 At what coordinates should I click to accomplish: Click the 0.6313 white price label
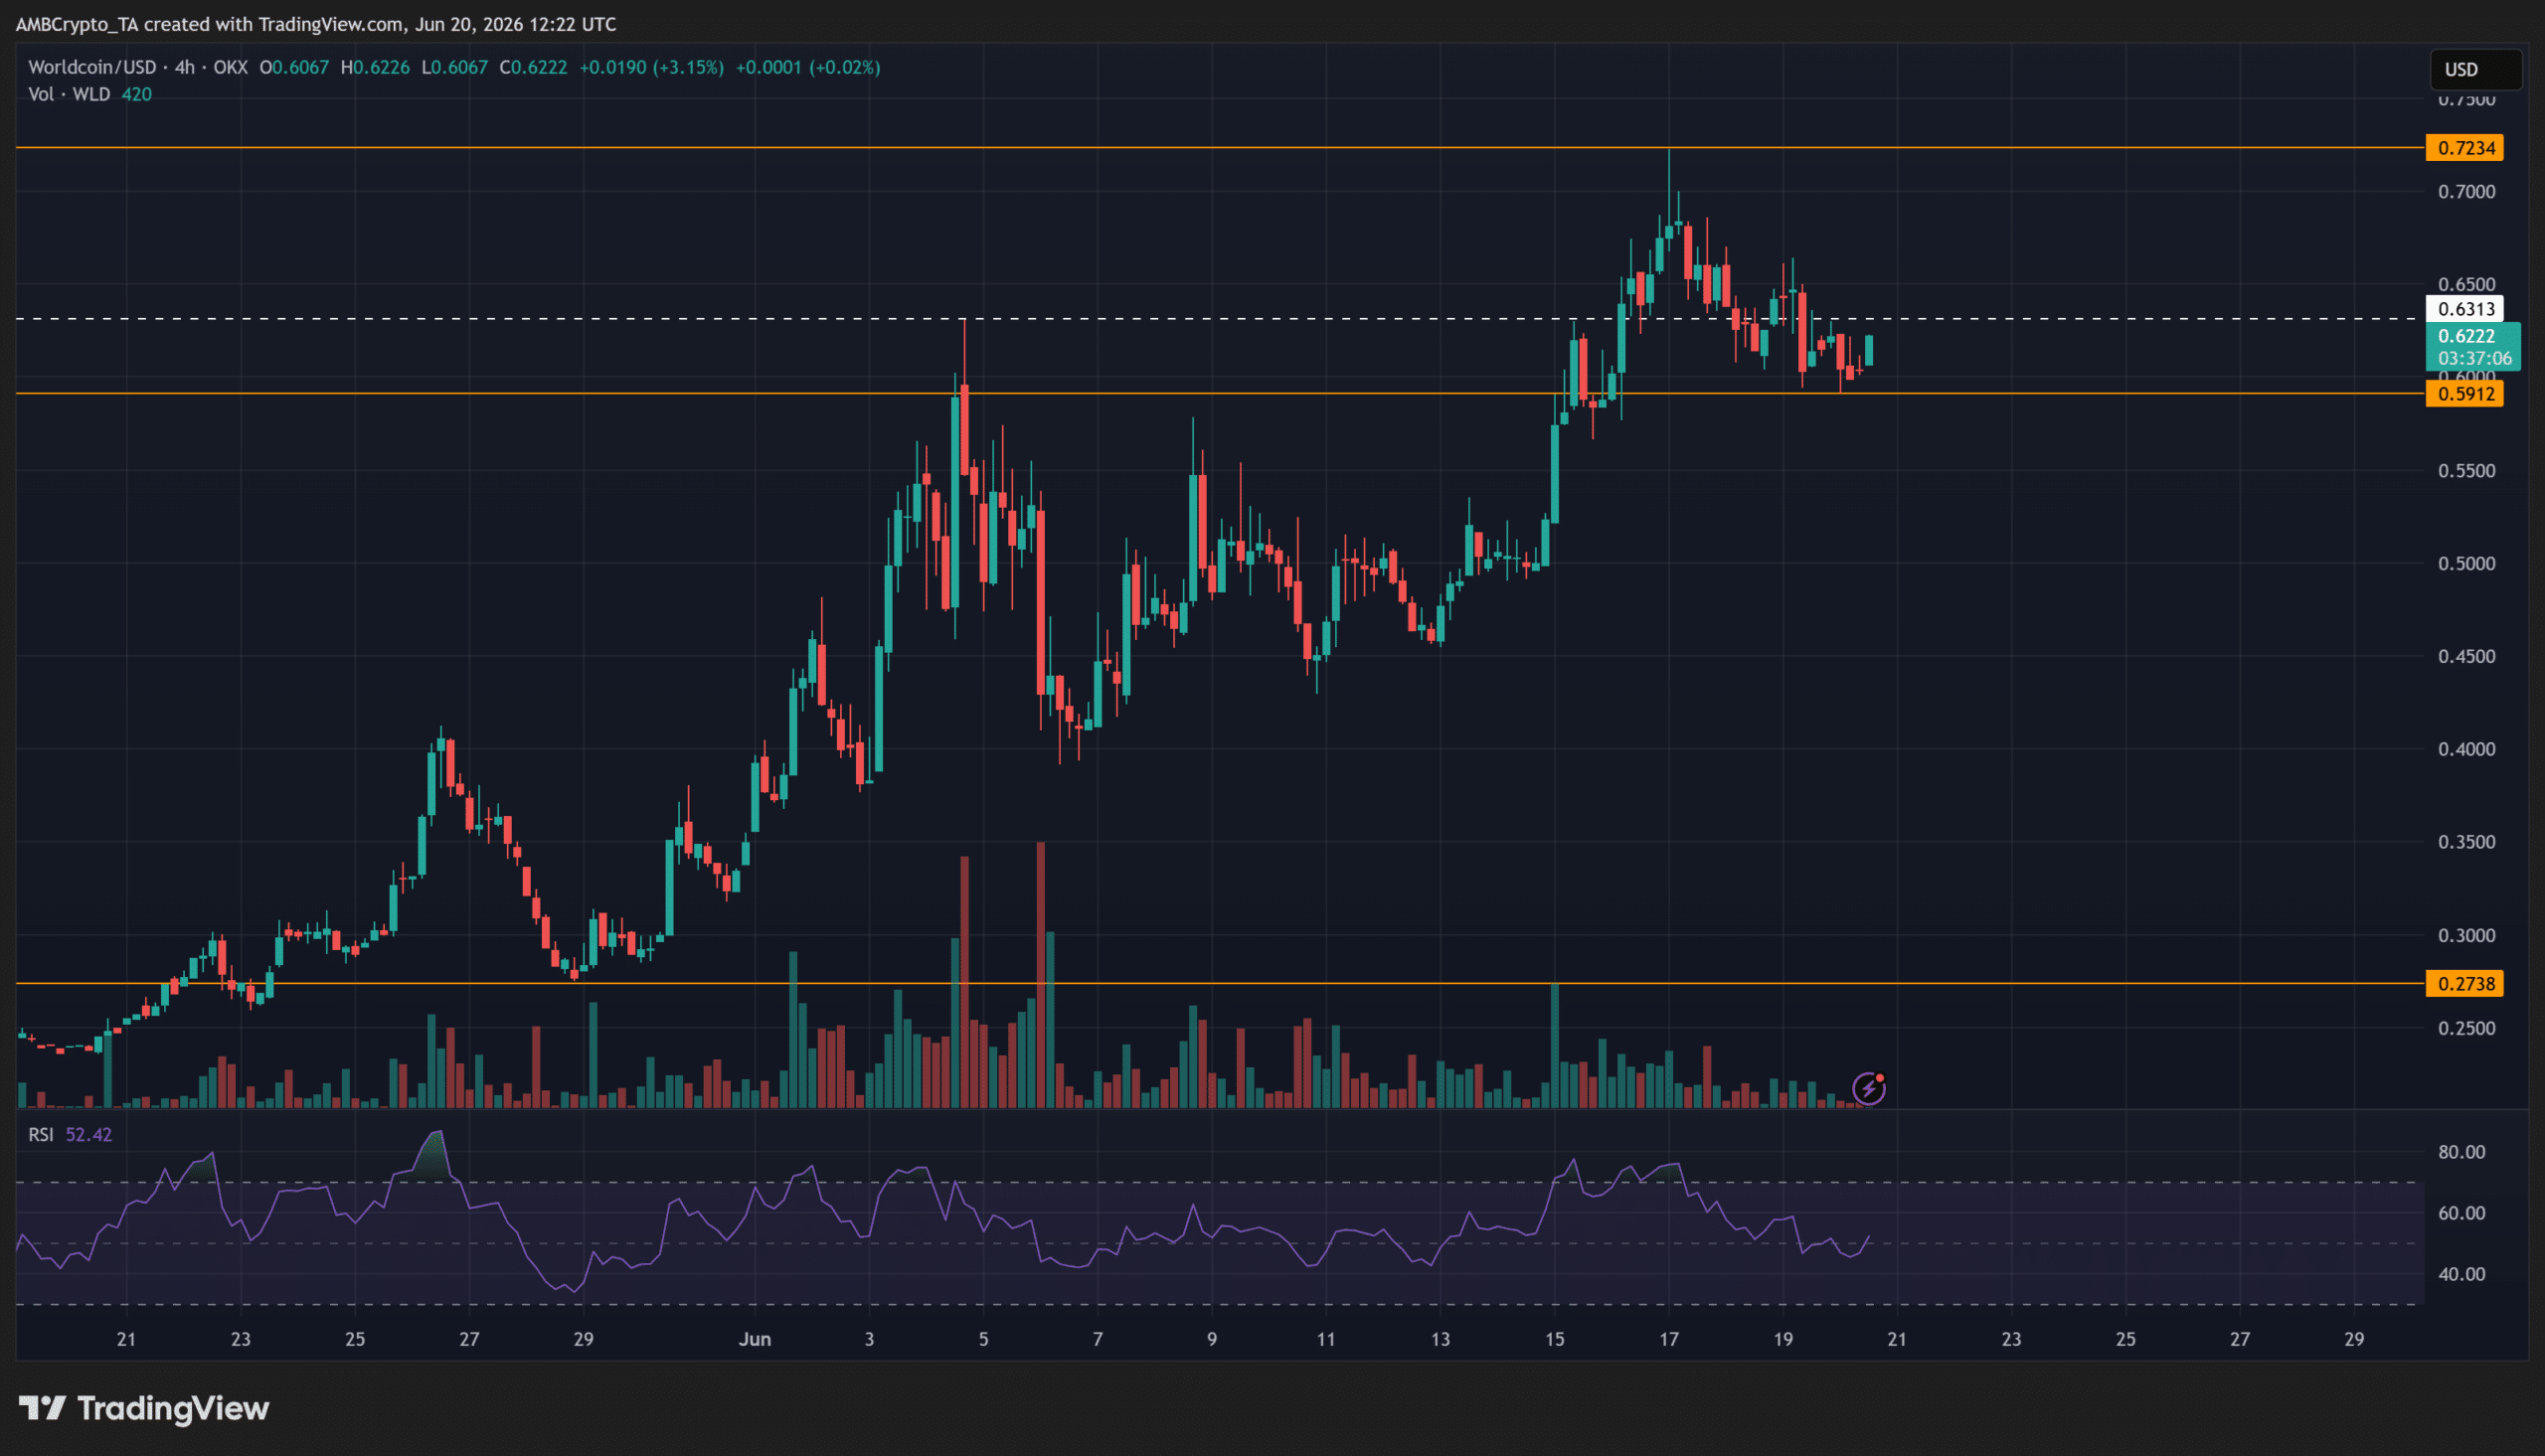2465,309
